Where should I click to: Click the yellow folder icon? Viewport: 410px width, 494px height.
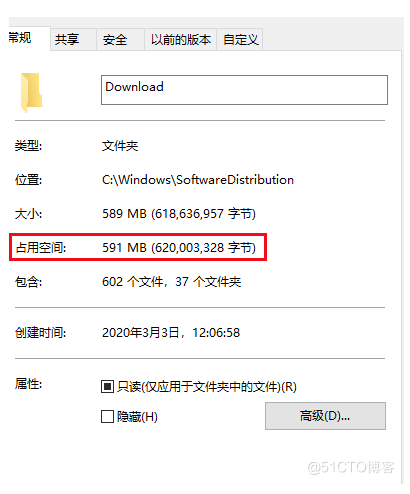coord(32,92)
